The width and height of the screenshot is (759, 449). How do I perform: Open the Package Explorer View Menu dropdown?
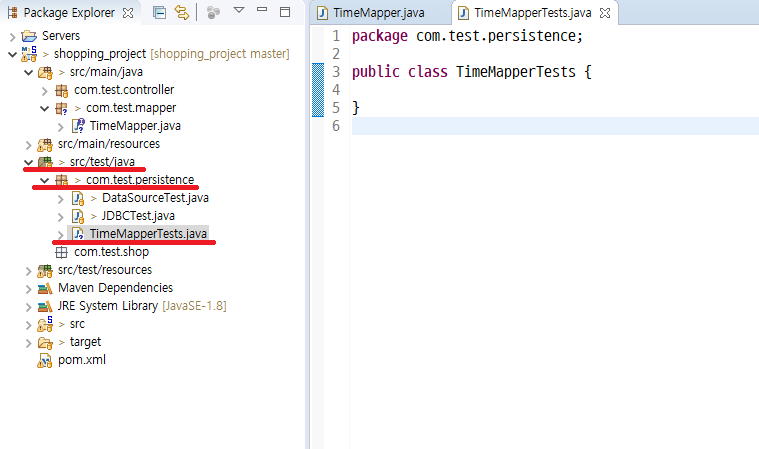(x=239, y=10)
